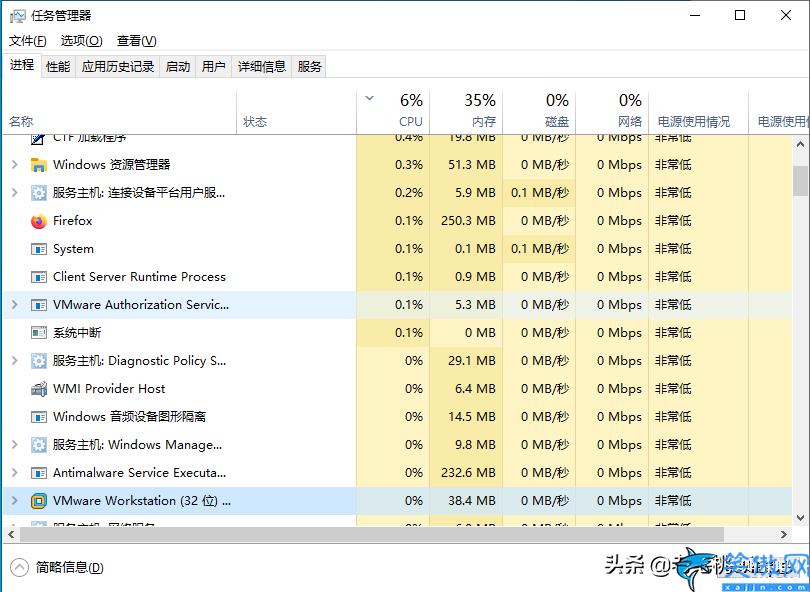Click the Windows 音频设备图形隔离 icon
Image resolution: width=810 pixels, height=592 pixels.
coord(39,417)
